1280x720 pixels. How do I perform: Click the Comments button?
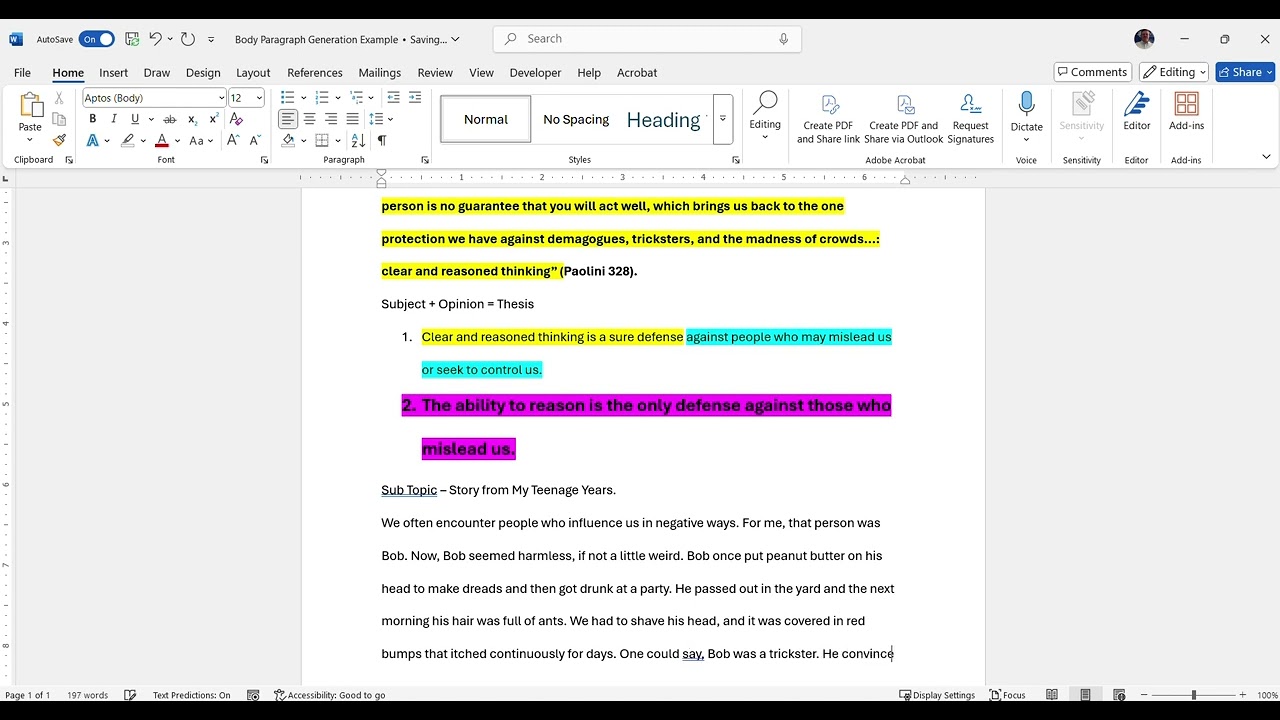point(1092,72)
